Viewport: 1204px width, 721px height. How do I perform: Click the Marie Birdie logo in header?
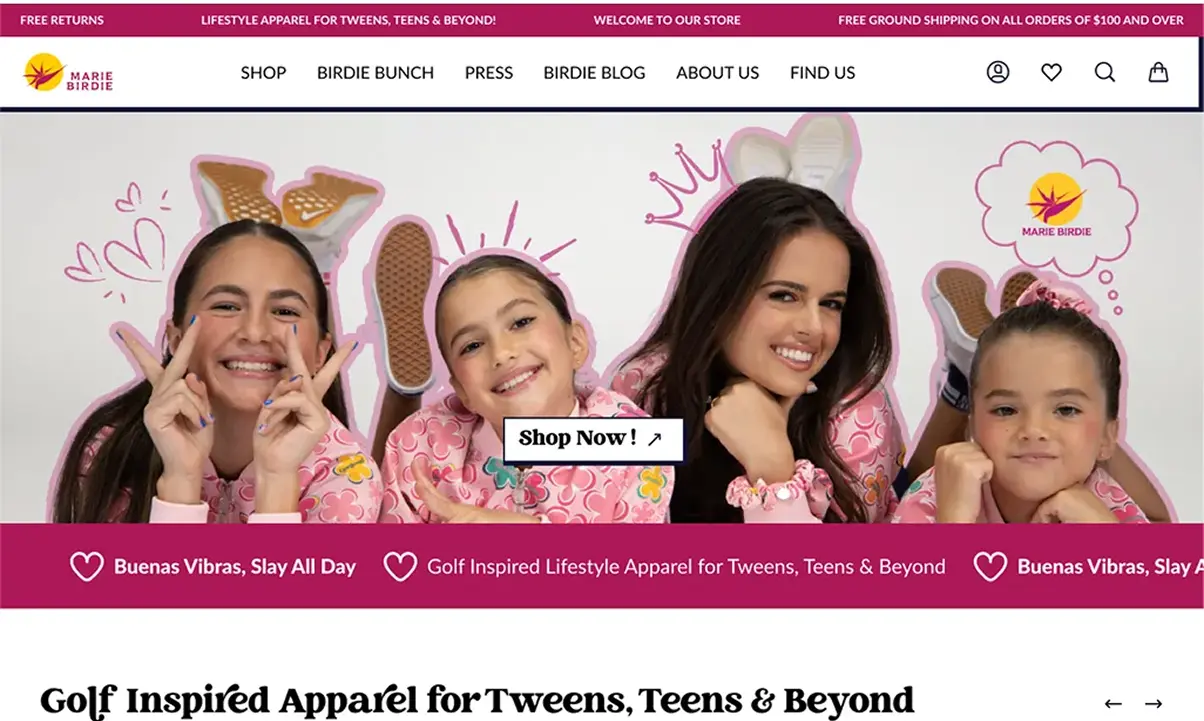[68, 72]
